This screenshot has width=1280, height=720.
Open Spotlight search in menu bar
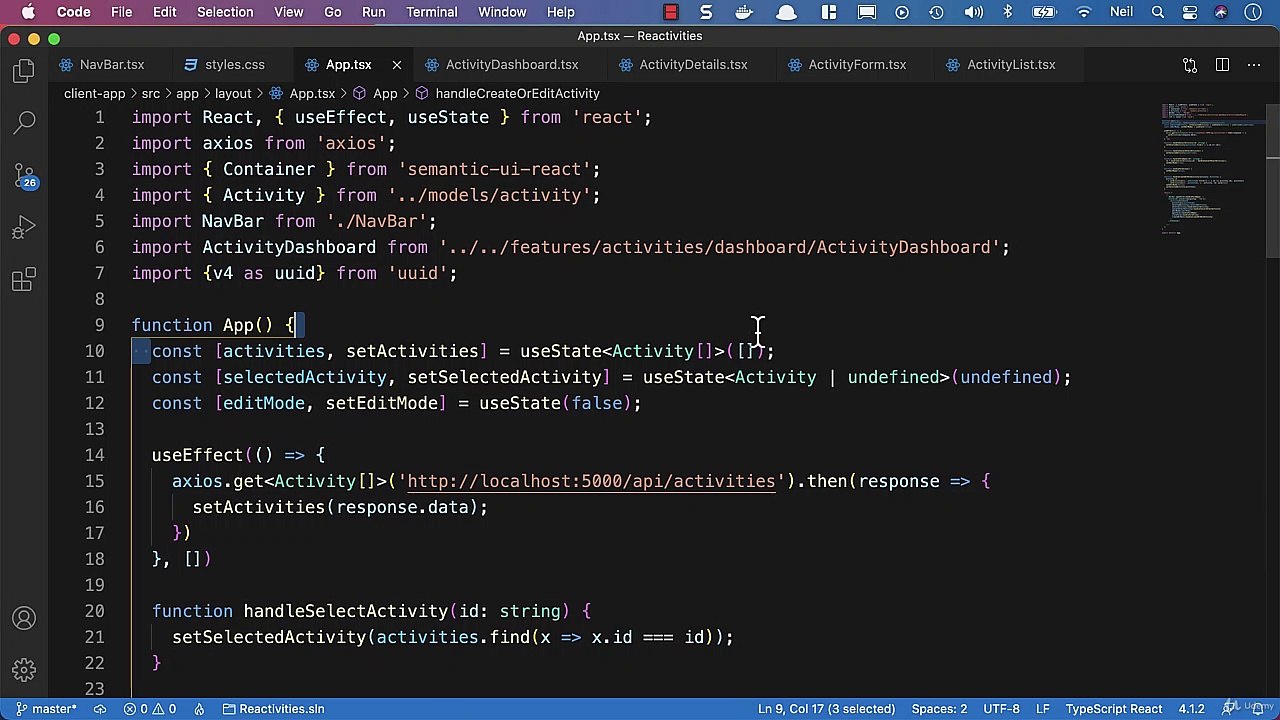(x=1158, y=12)
